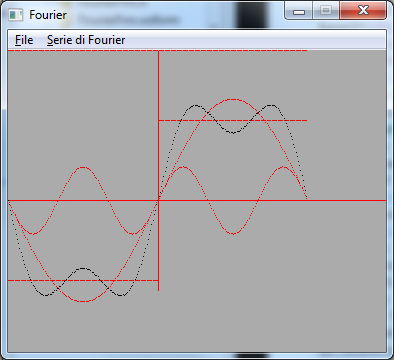Screen dimensions: 394x361
Task: Click the dashed red line along the top edge
Action: [157, 51]
